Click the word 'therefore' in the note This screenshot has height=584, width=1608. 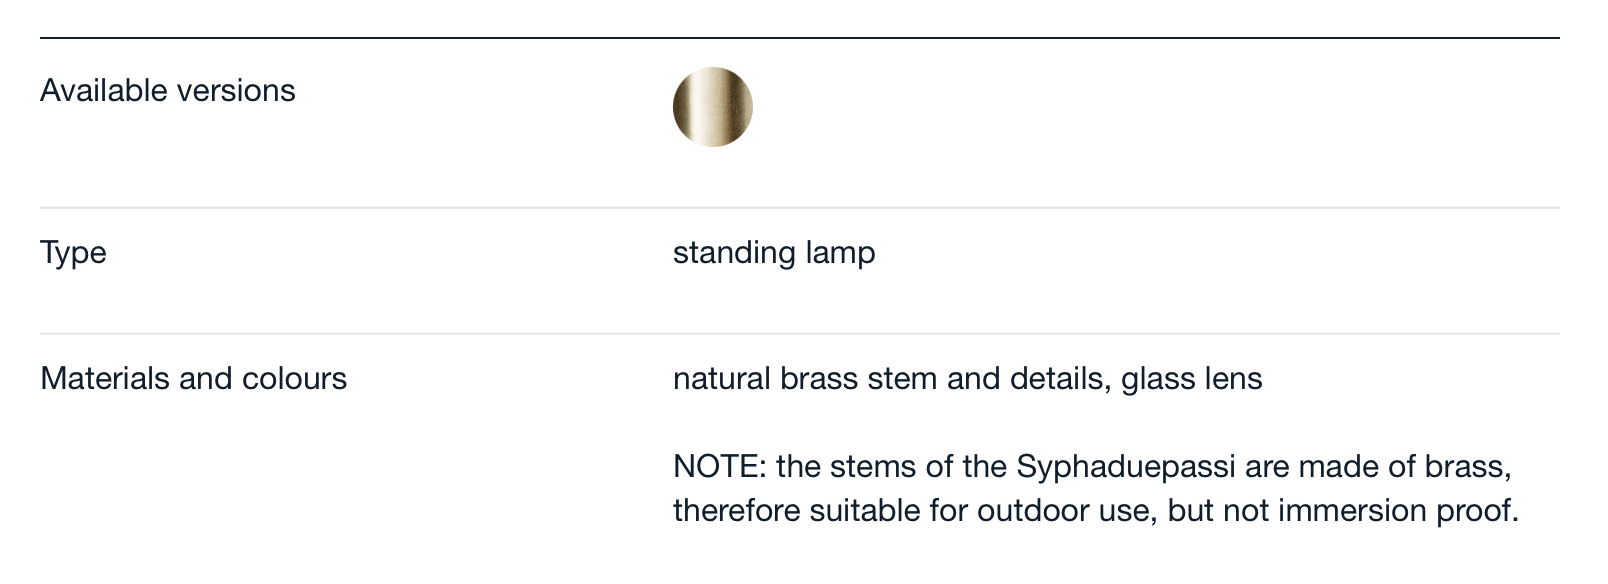tap(737, 511)
